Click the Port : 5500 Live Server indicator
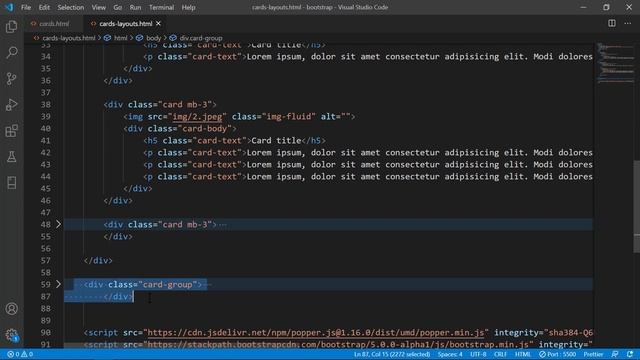Screen dimensions: 640x360 click(557, 354)
